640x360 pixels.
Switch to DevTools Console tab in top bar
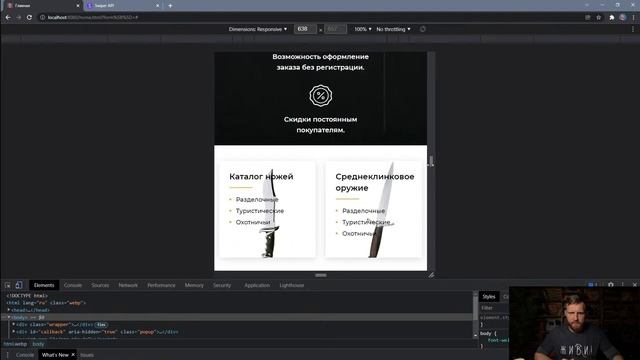(x=73, y=285)
